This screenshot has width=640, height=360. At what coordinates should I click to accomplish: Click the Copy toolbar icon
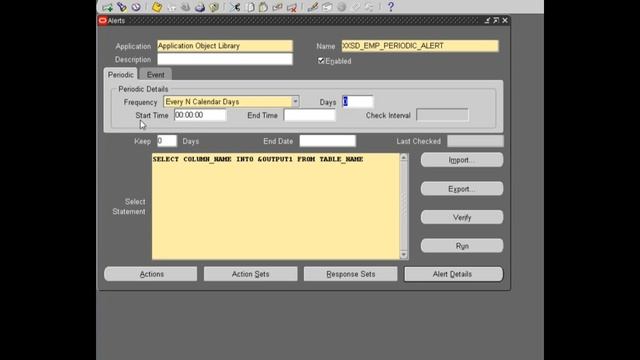click(x=250, y=7)
